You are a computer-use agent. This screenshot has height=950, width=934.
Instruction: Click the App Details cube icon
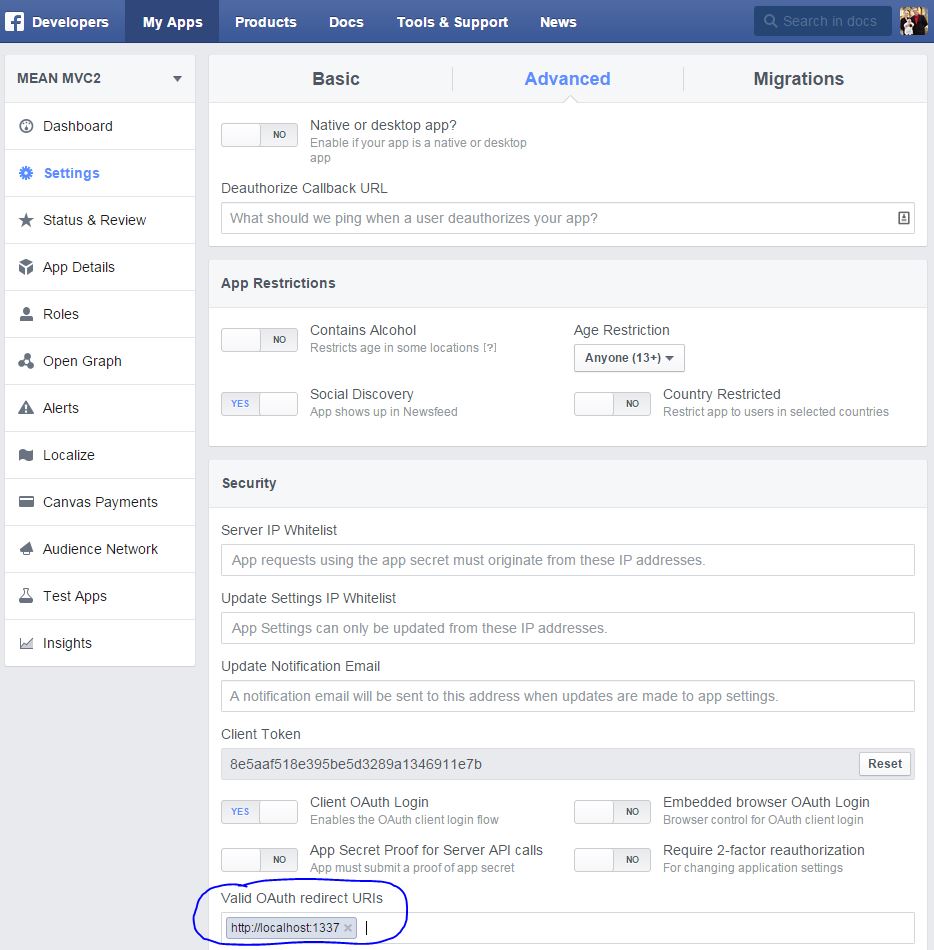(26, 267)
